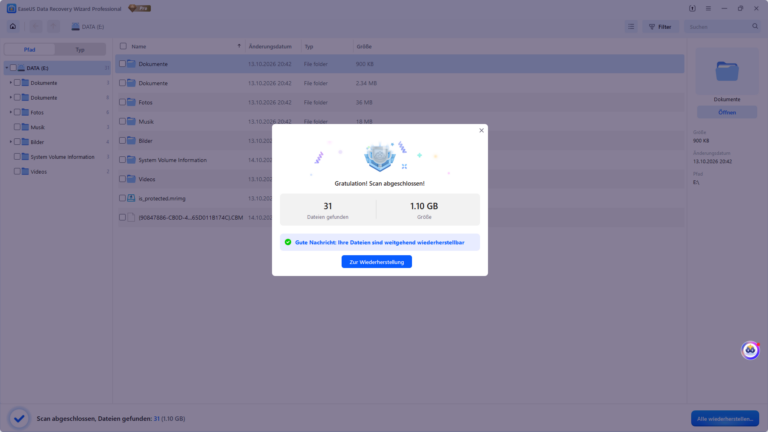Toggle the select-all checkbox in header

tap(123, 46)
